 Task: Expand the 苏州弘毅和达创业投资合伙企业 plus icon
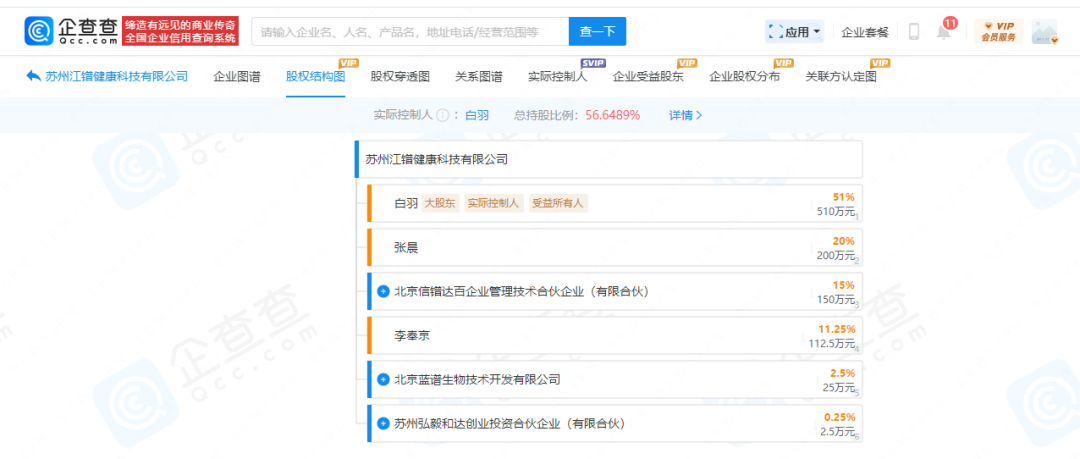[384, 423]
